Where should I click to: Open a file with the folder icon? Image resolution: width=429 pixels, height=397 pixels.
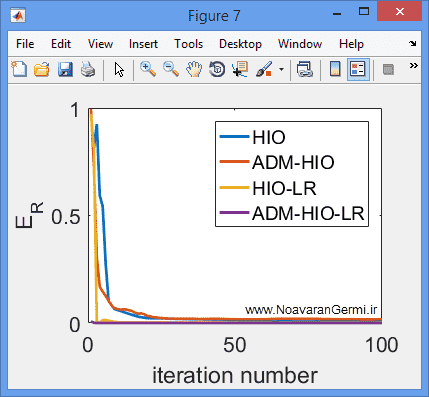click(x=42, y=70)
